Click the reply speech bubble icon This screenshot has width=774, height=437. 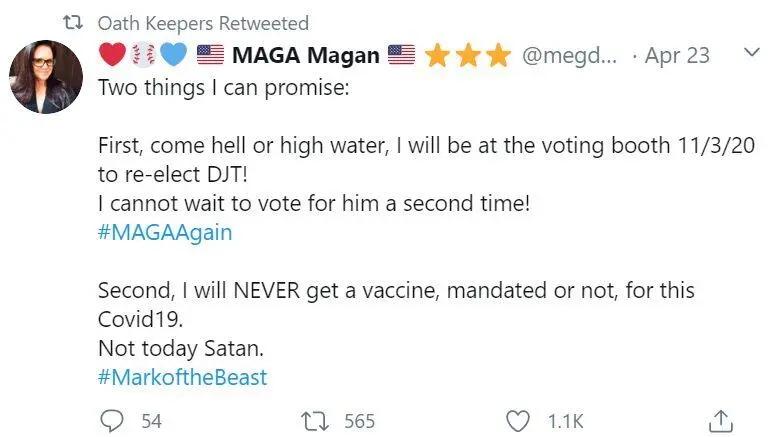[112, 421]
